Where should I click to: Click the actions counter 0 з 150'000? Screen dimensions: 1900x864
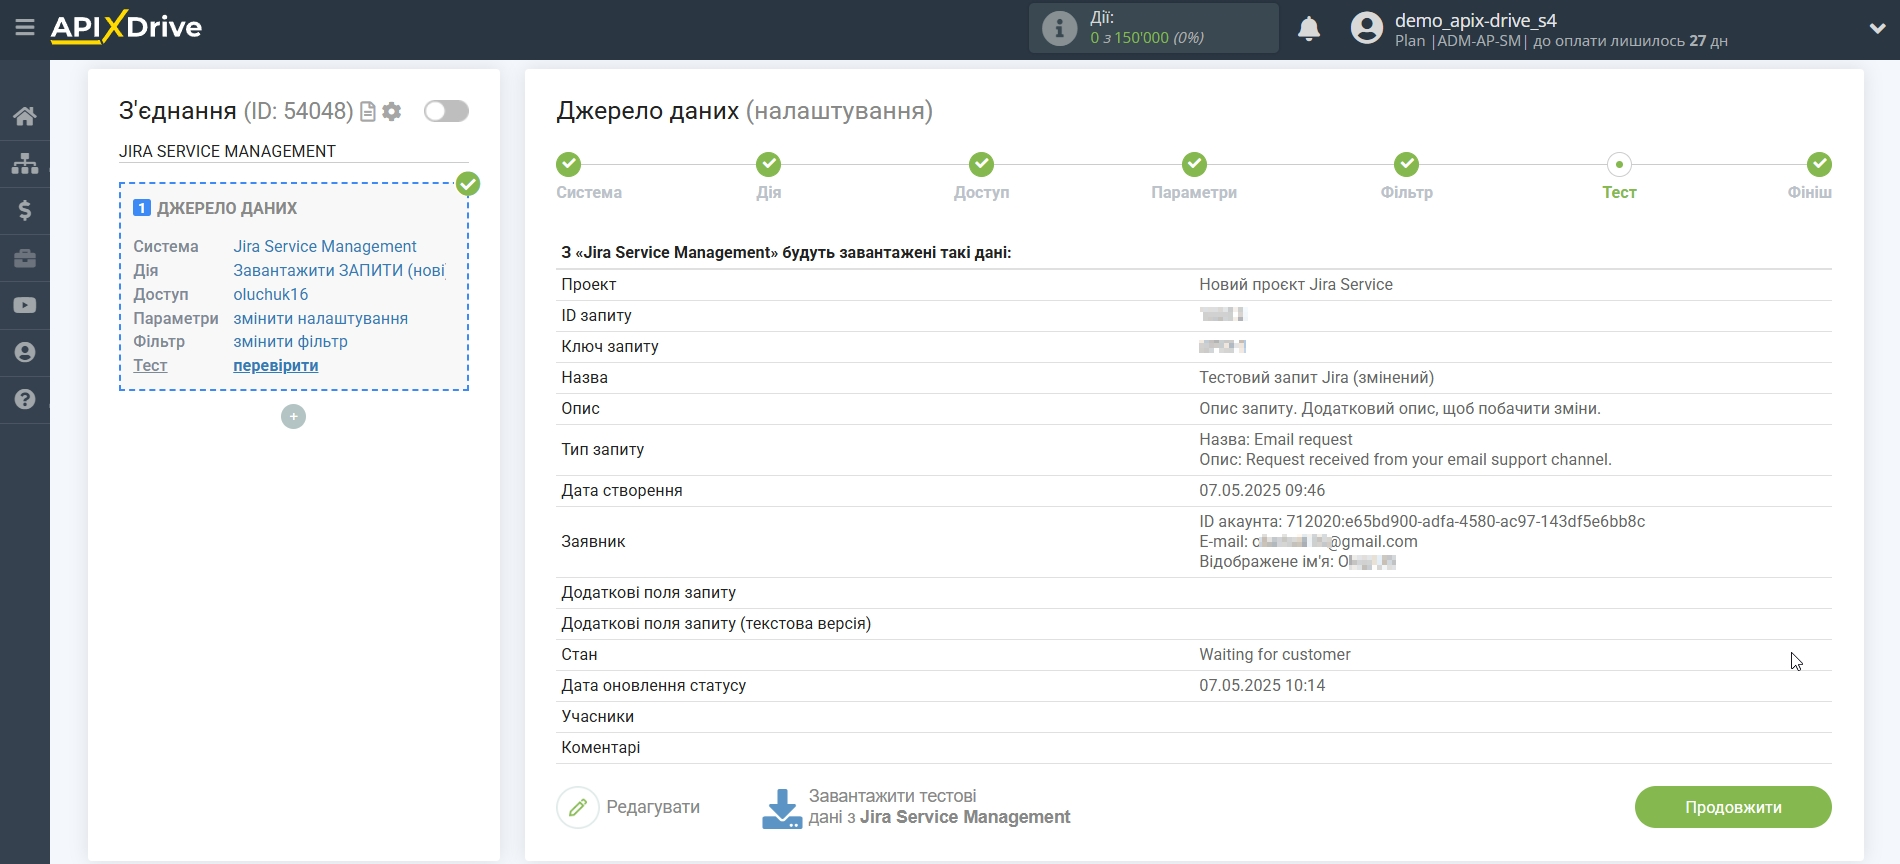[x=1147, y=38]
